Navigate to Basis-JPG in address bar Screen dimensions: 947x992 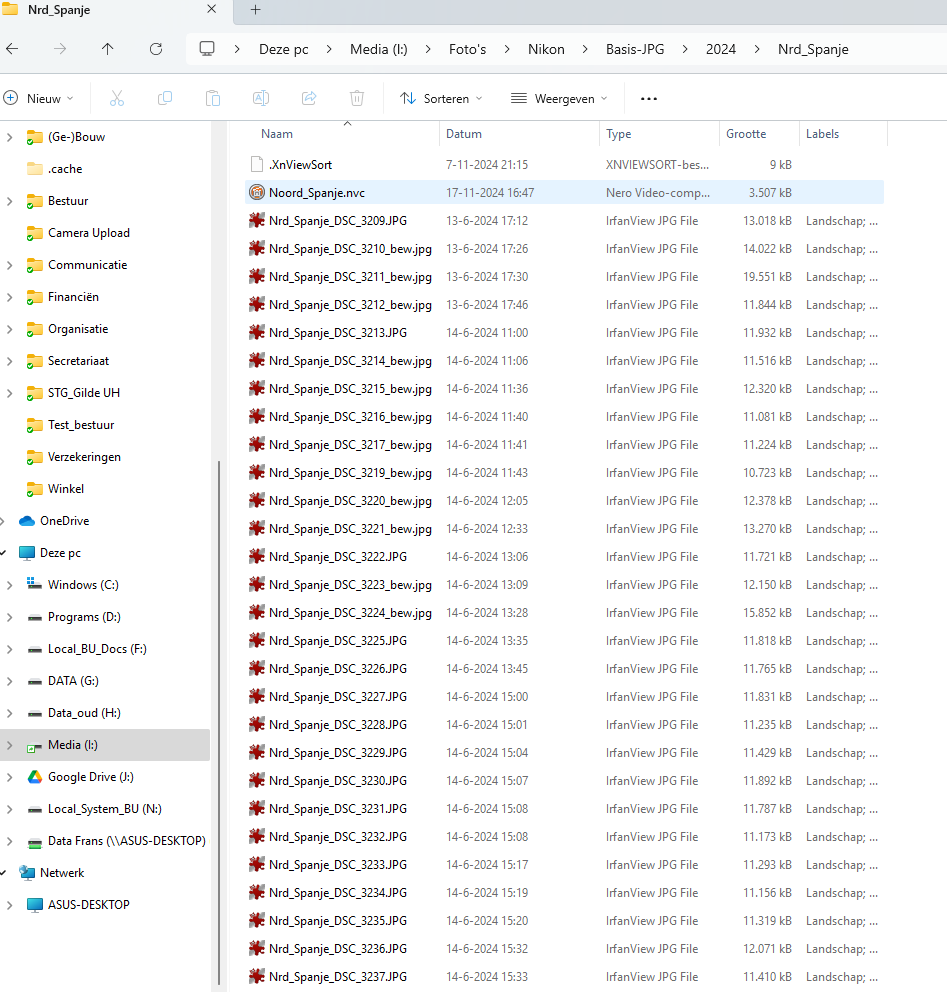coord(635,49)
